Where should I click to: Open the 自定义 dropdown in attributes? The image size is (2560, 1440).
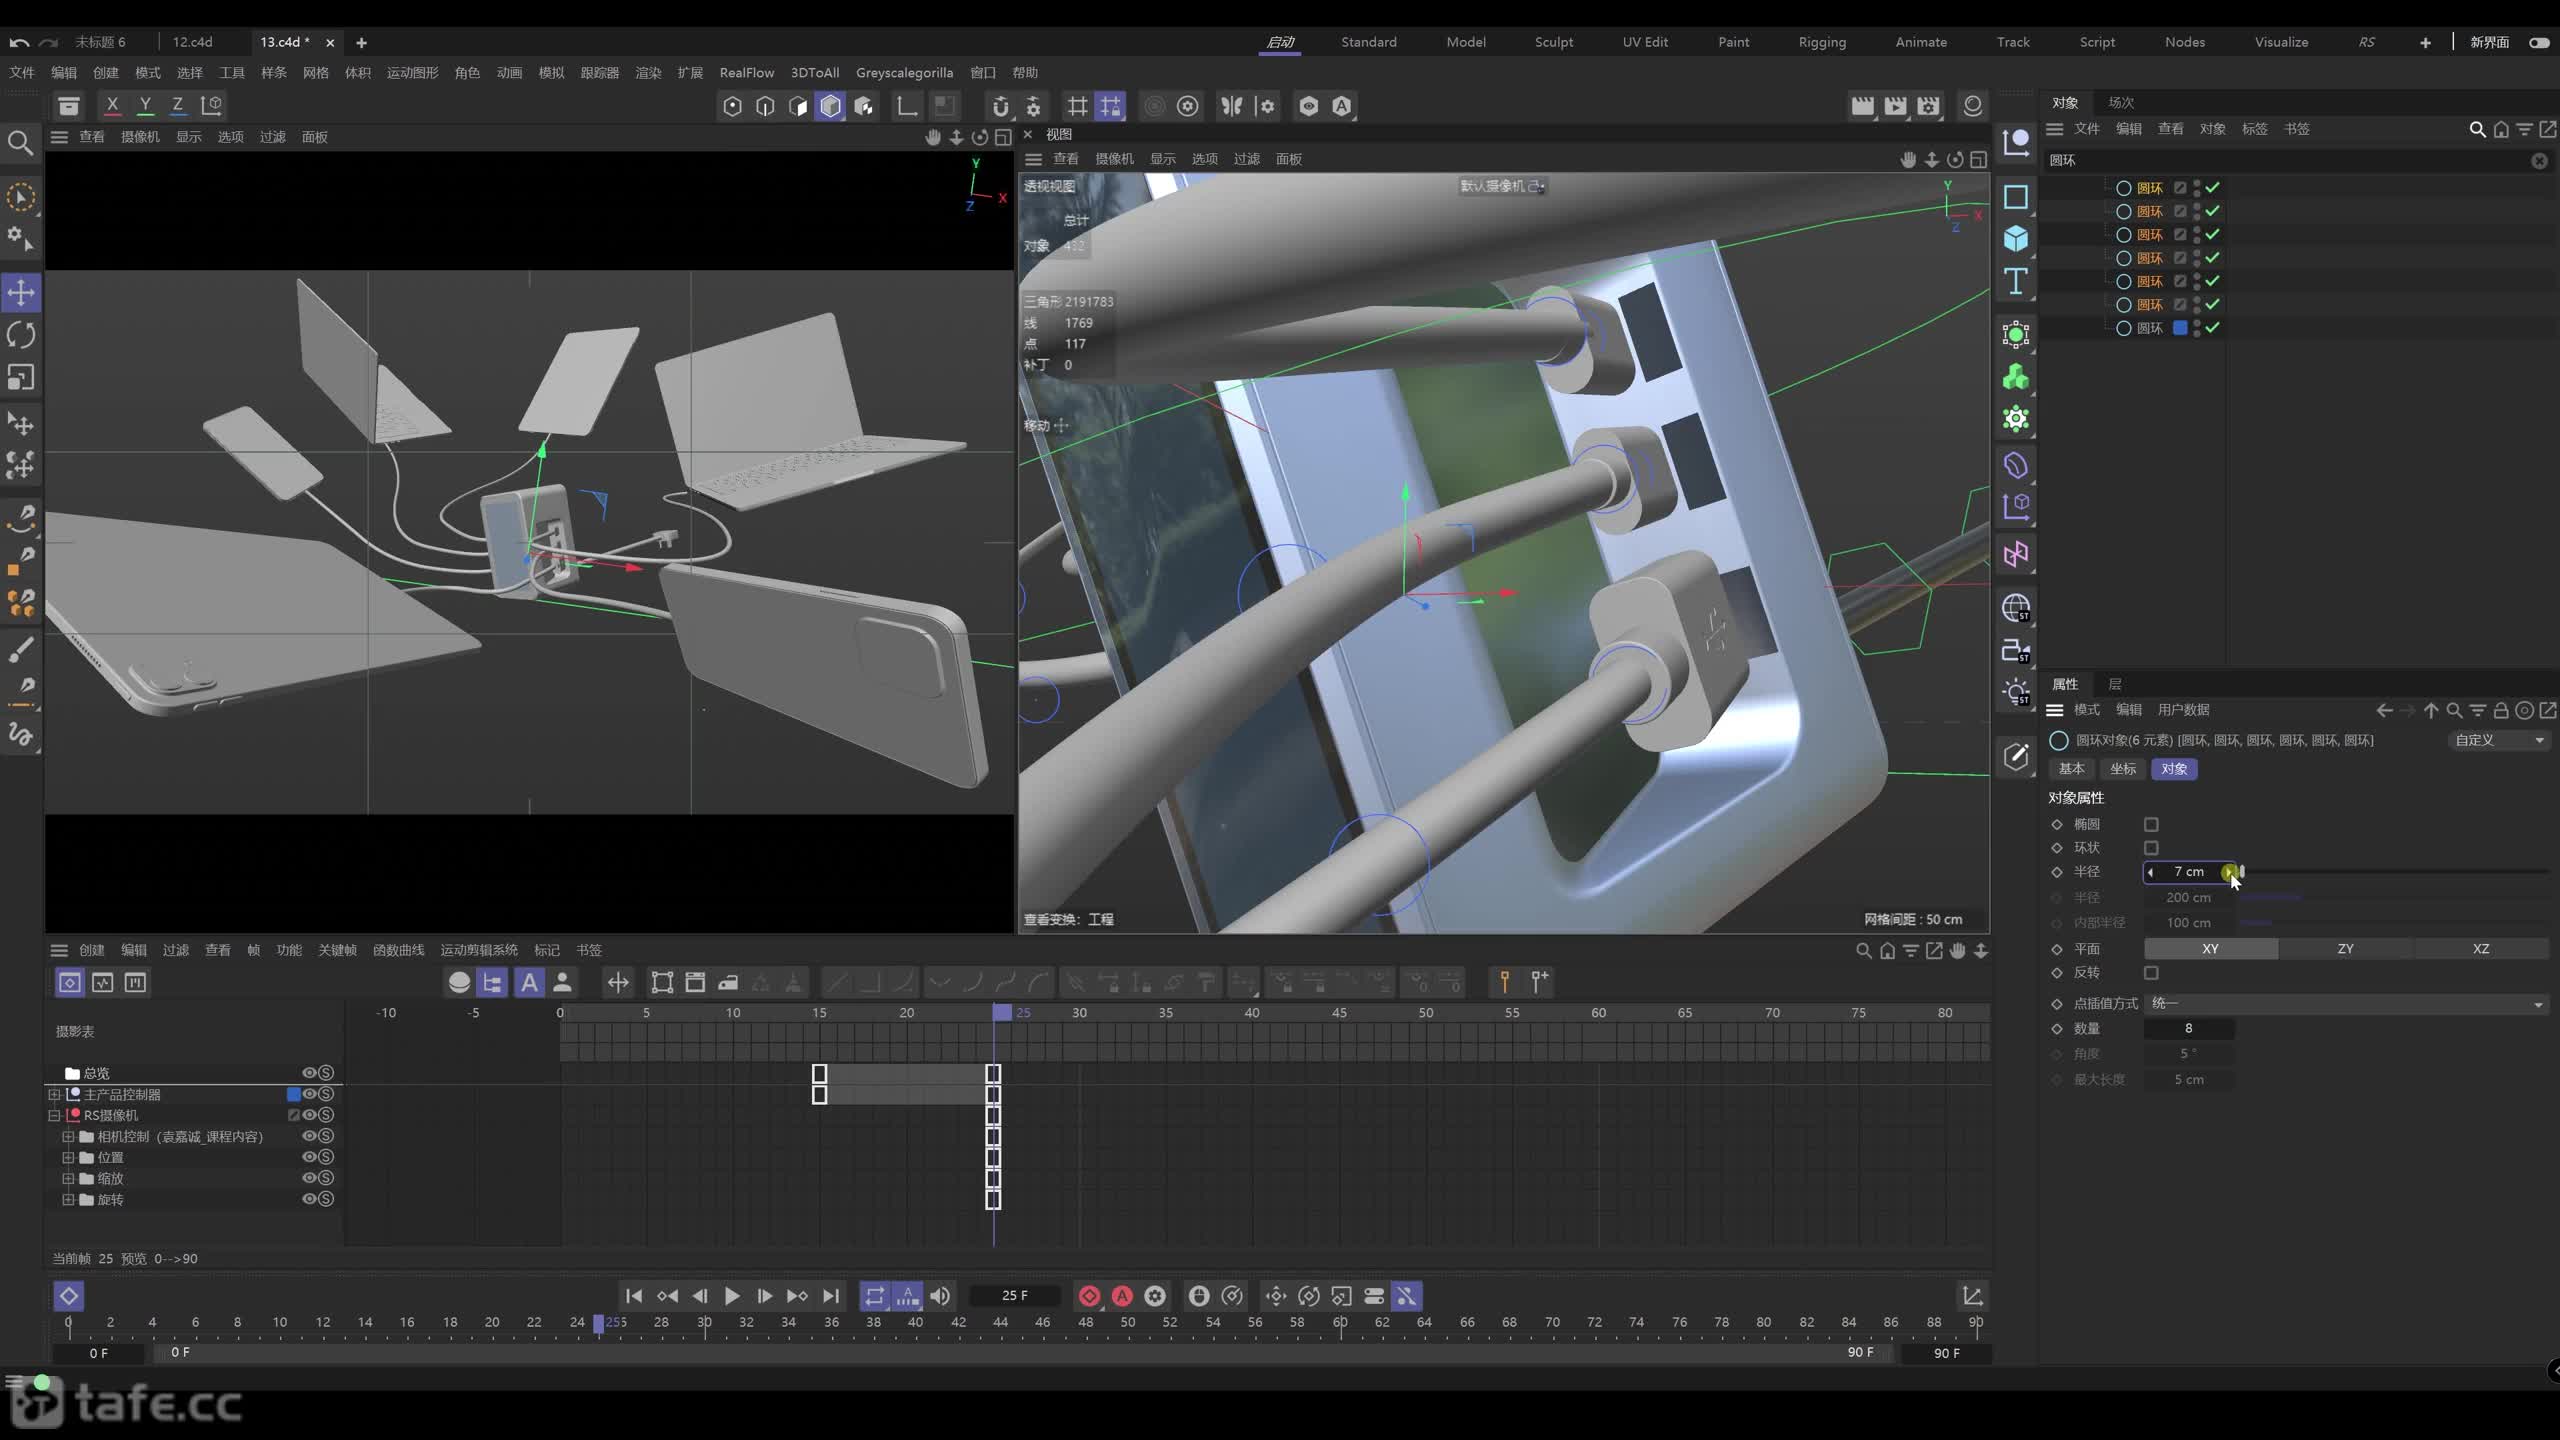tap(2499, 740)
